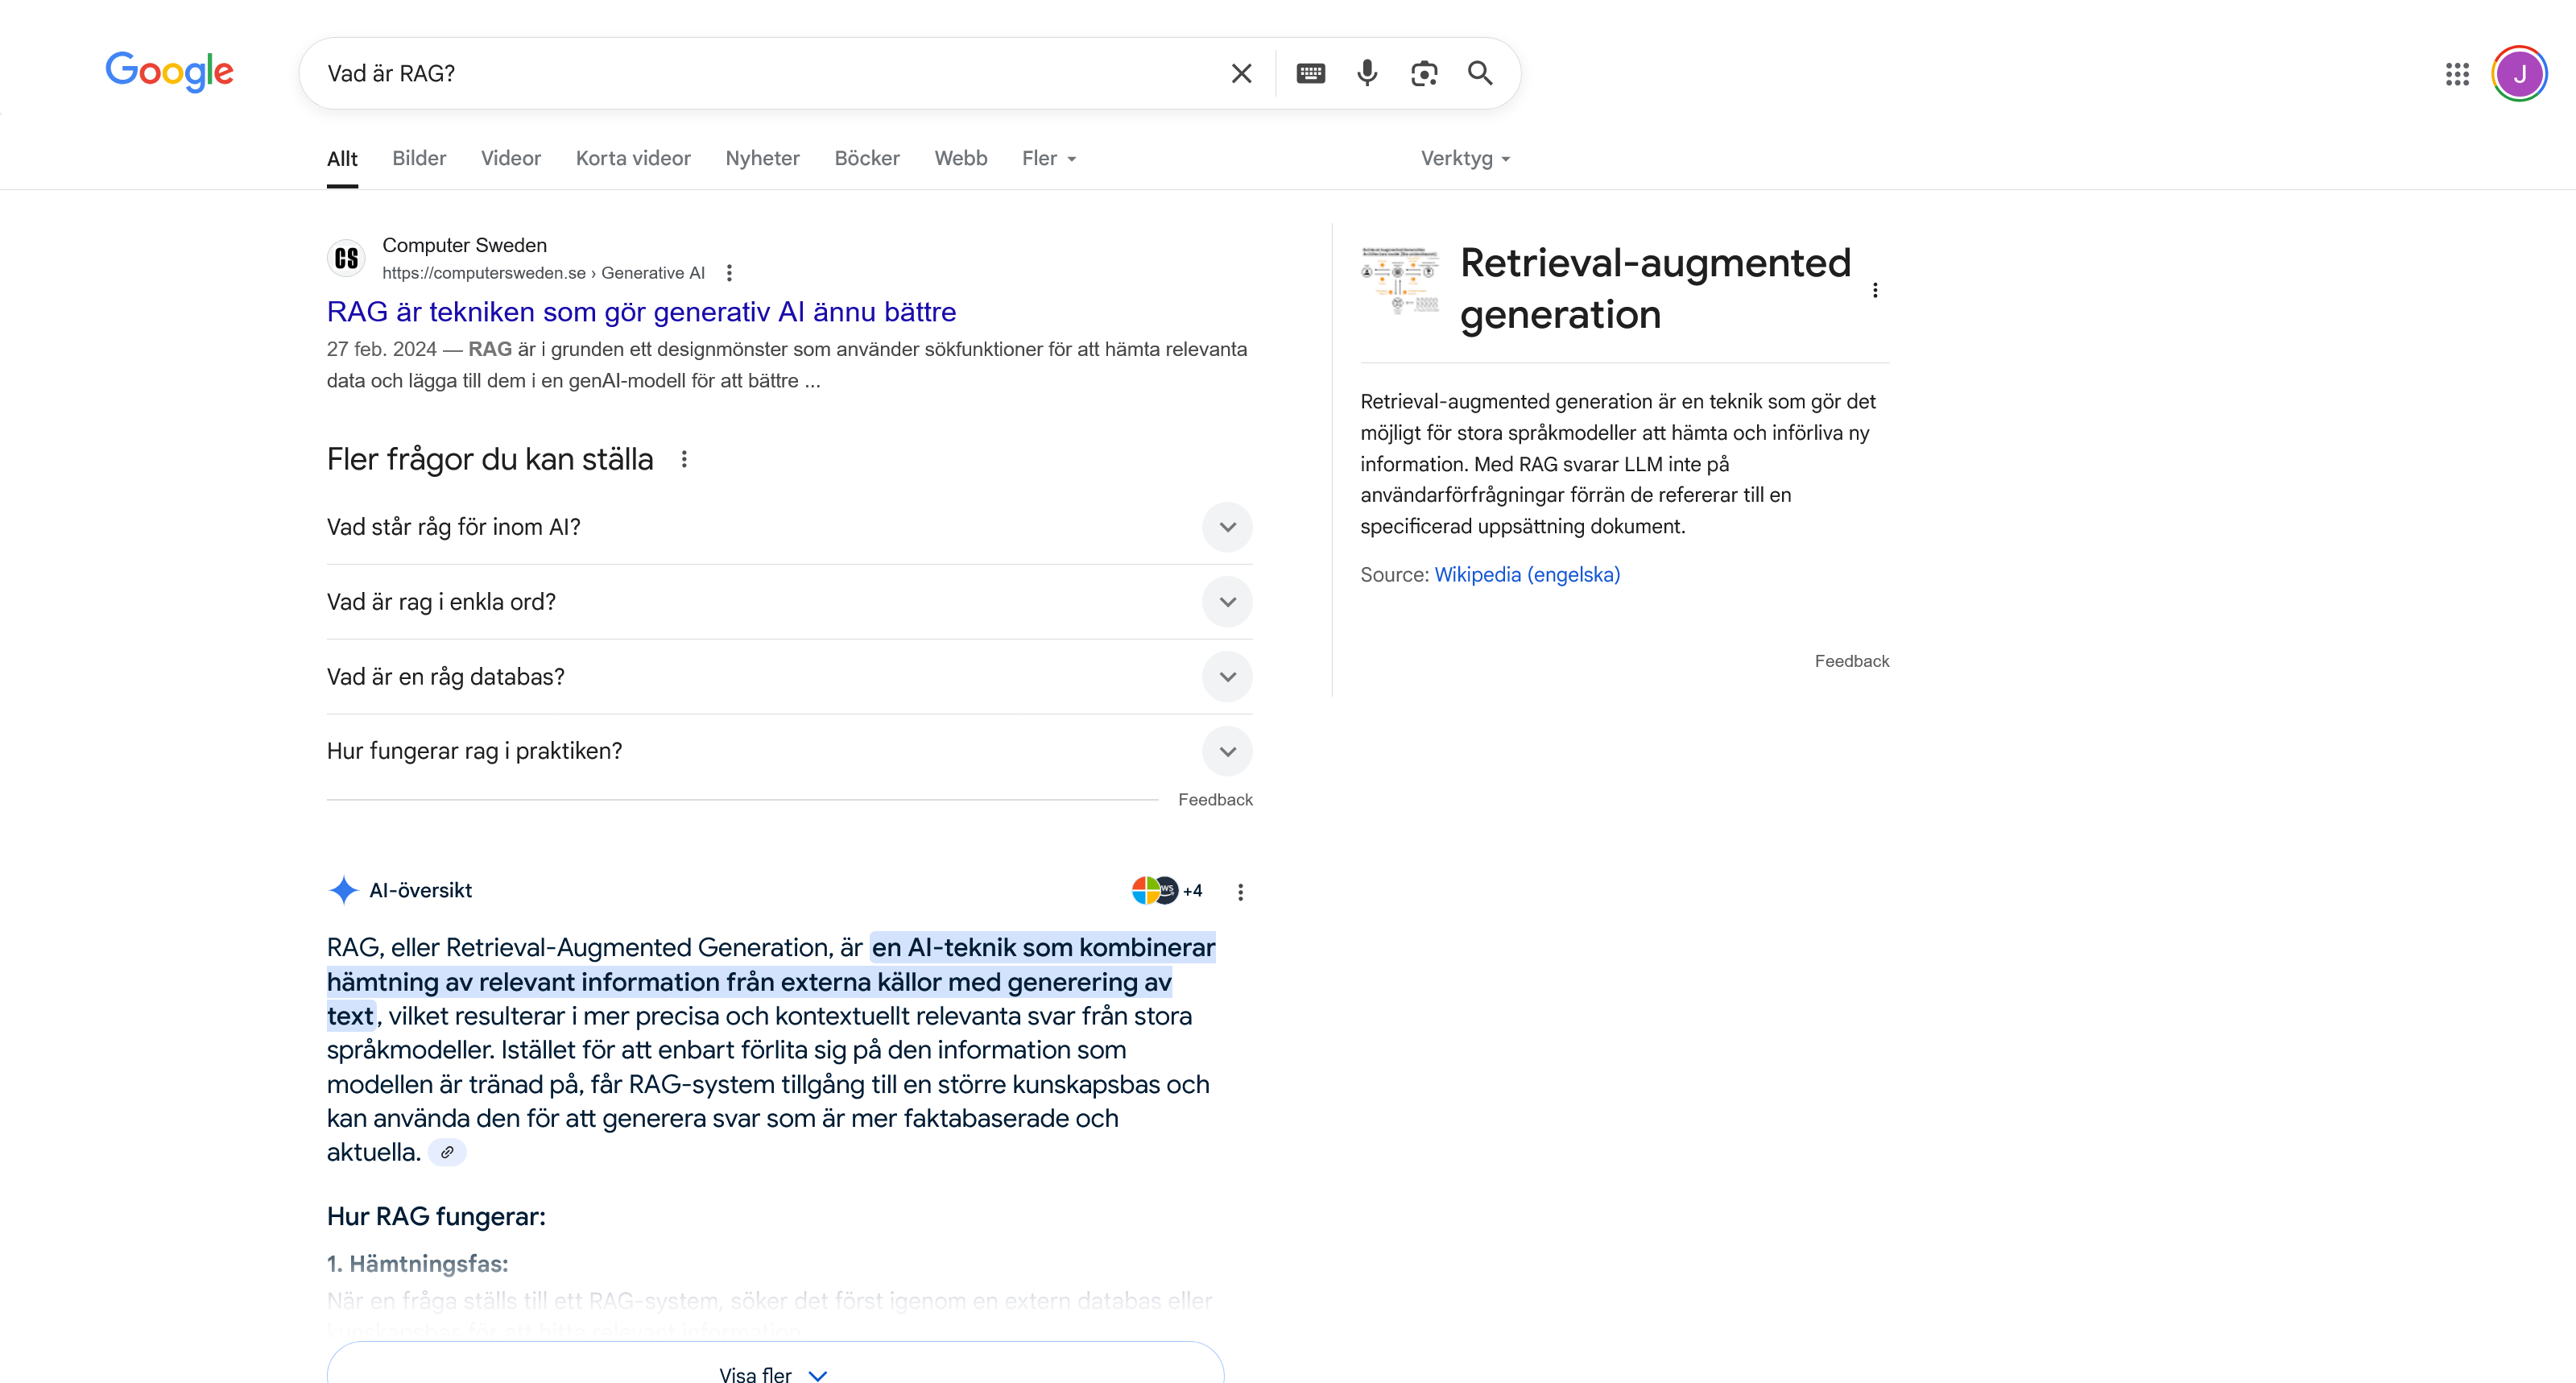This screenshot has height=1383, width=2576.
Task: Clear the search query with the X icon
Action: (x=1240, y=73)
